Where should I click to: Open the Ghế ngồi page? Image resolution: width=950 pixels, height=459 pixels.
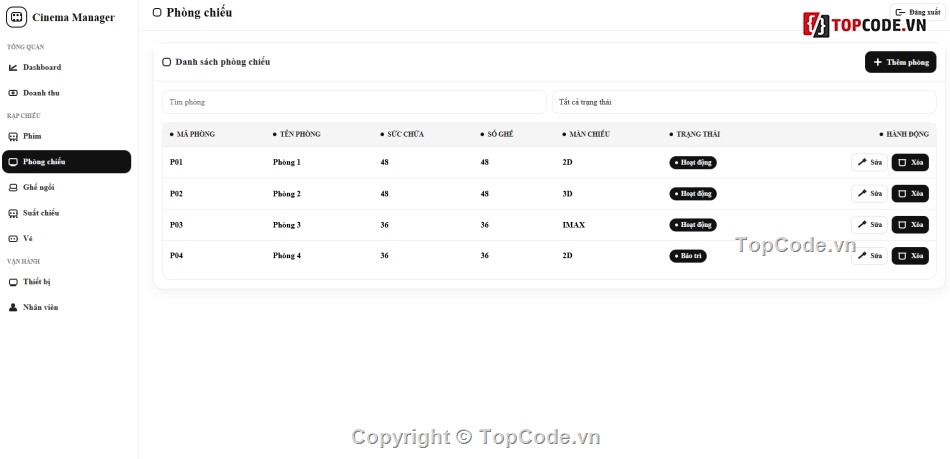click(67, 188)
